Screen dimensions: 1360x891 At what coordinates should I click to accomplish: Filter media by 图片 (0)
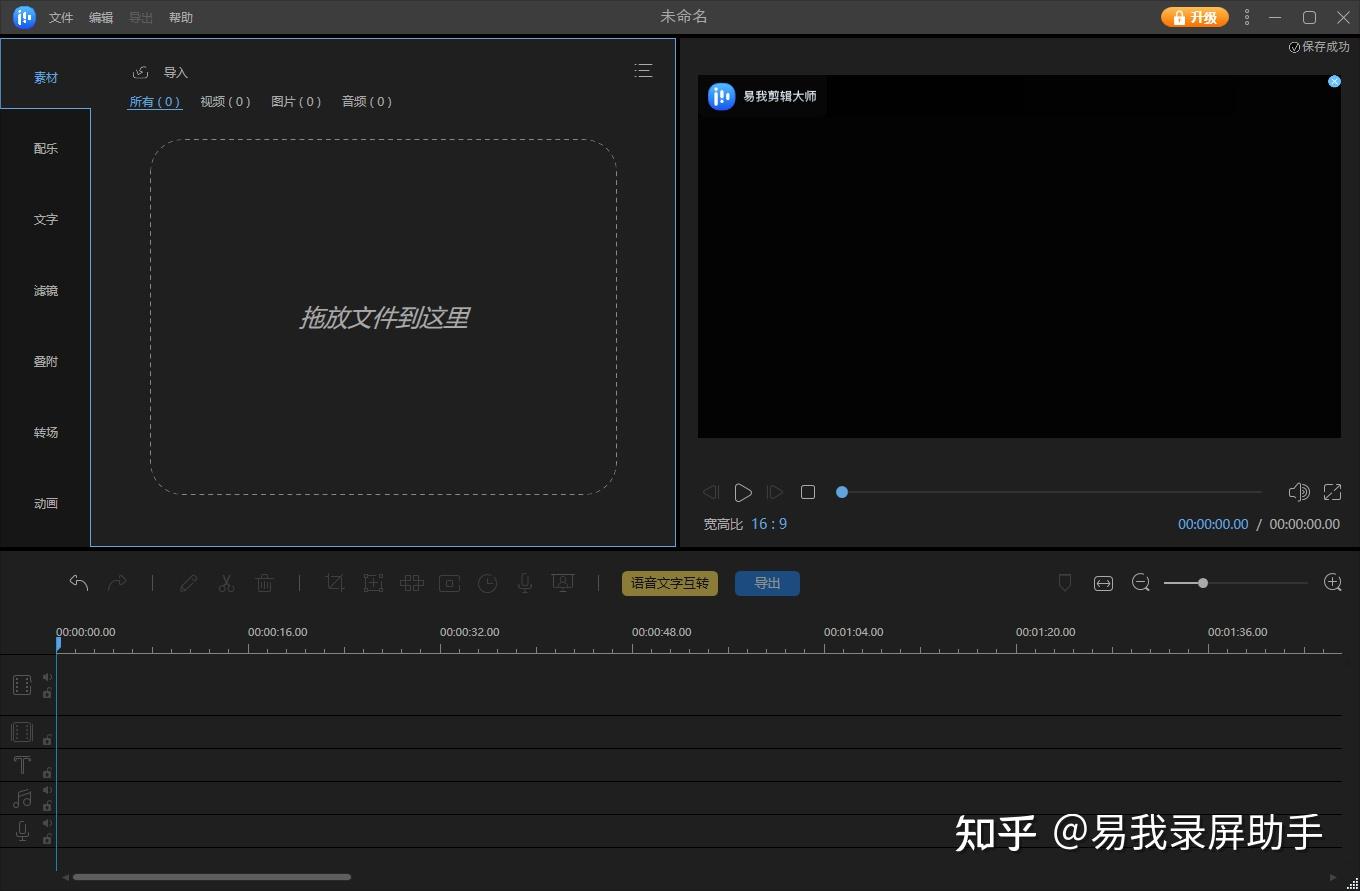297,101
